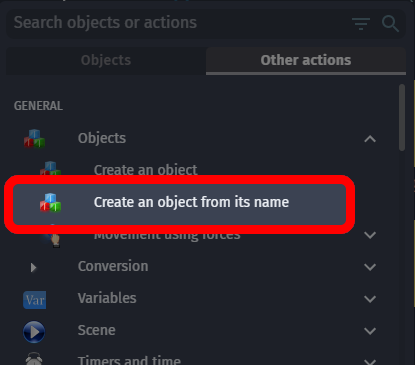Expand the Movement using forces chevron

(x=370, y=235)
